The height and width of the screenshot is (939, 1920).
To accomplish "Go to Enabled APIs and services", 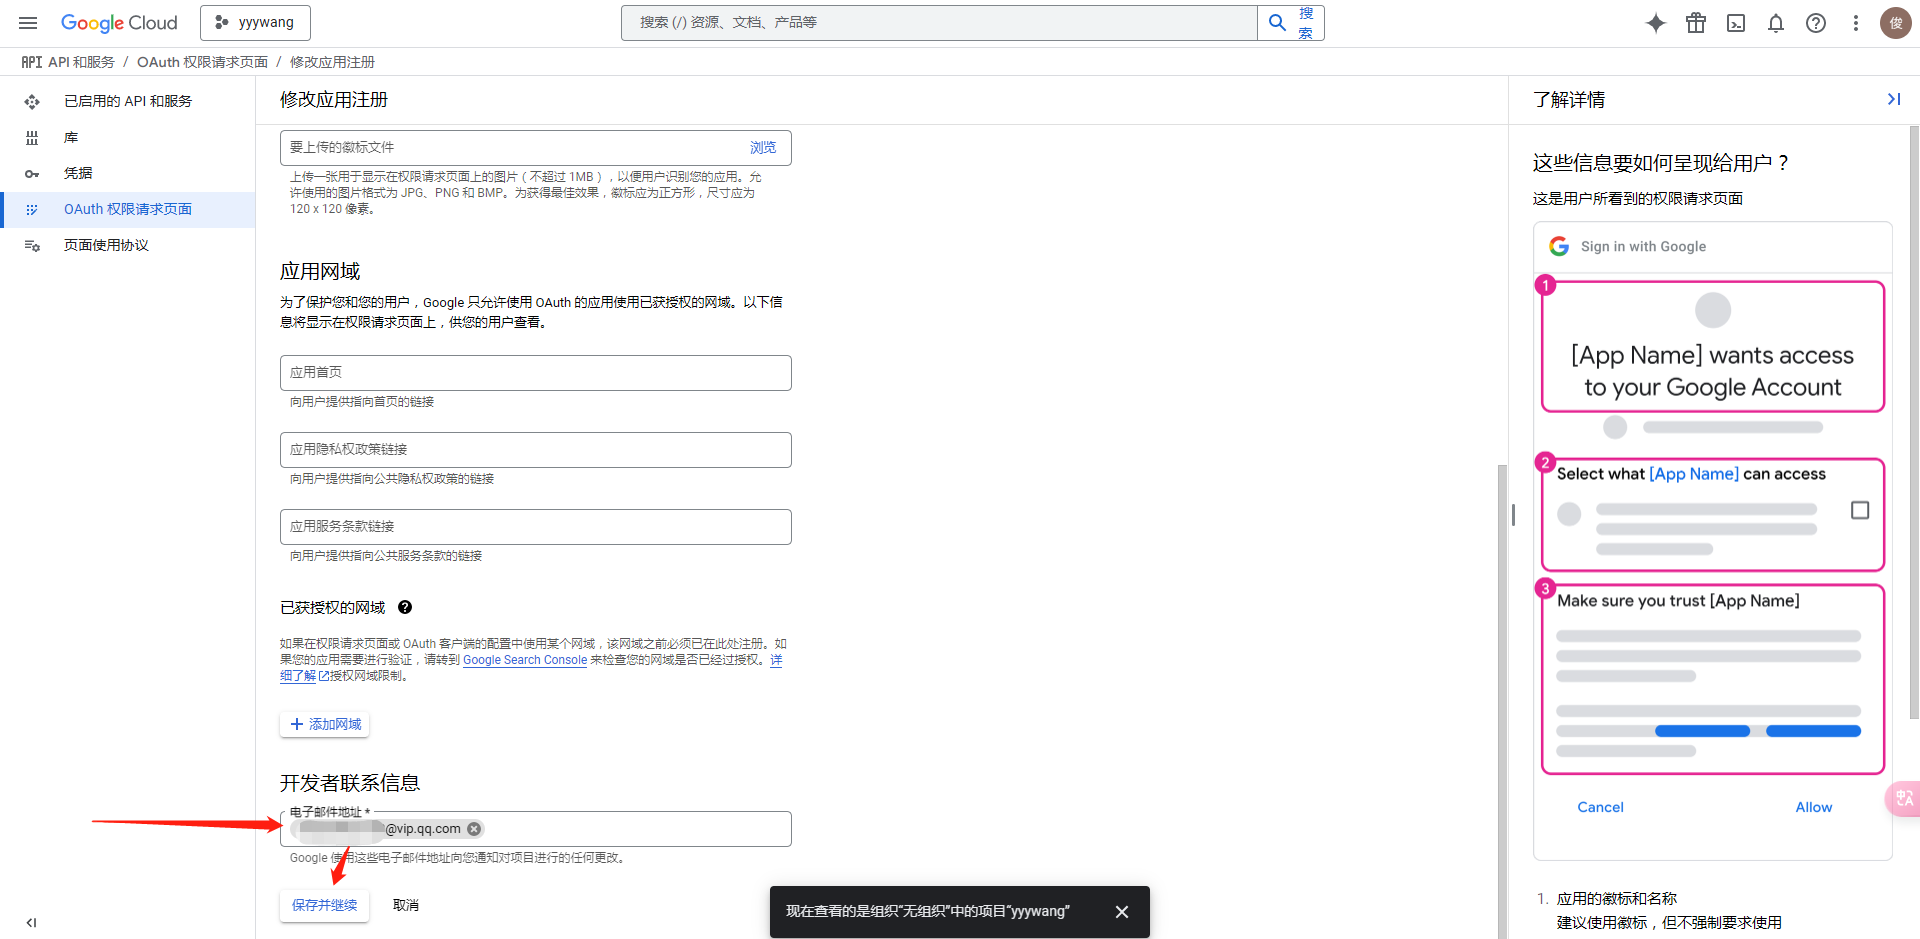I will click(127, 101).
